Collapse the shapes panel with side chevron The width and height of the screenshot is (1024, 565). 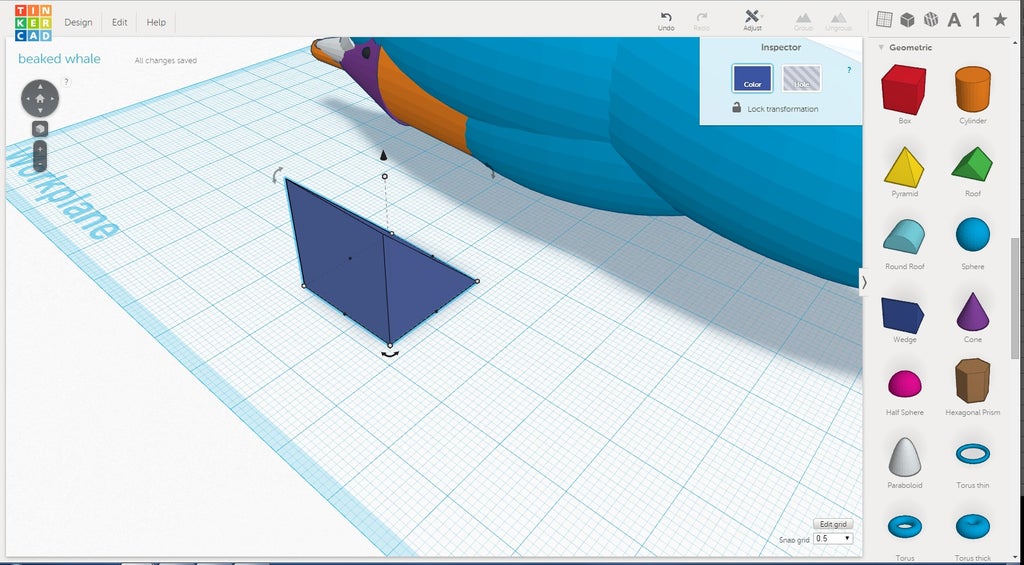(864, 282)
